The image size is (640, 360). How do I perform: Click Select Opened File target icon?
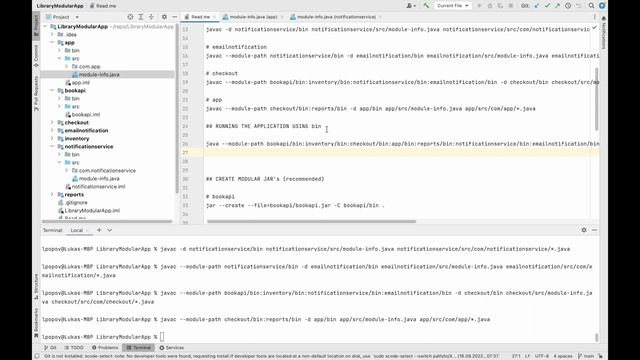pyautogui.click(x=130, y=17)
